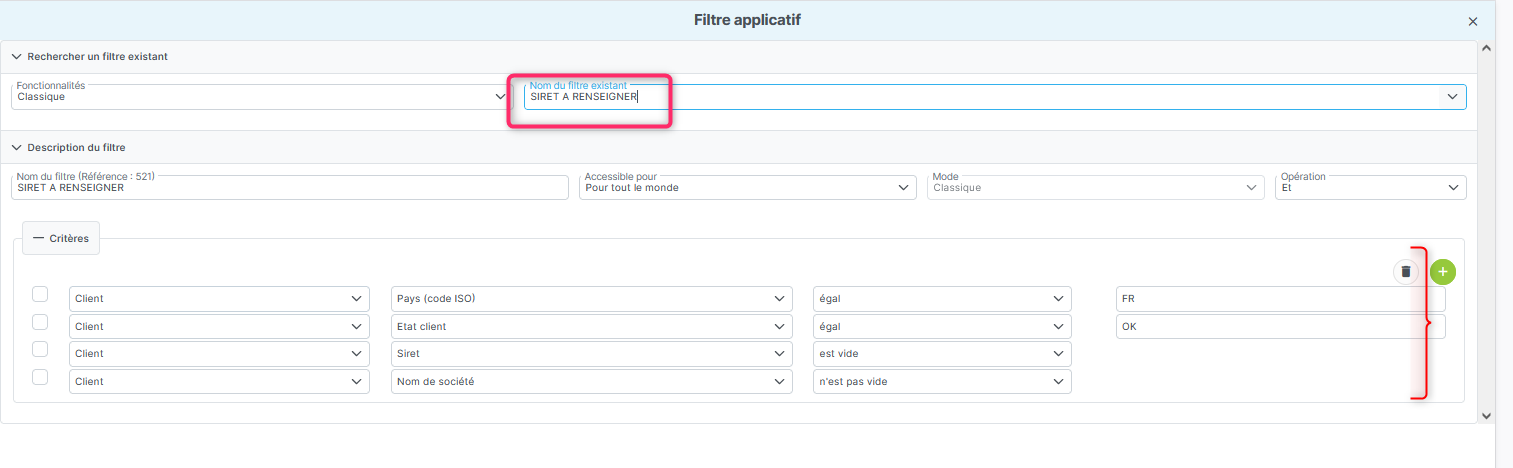
Task: Click the value field containing FR
Action: 1280,299
